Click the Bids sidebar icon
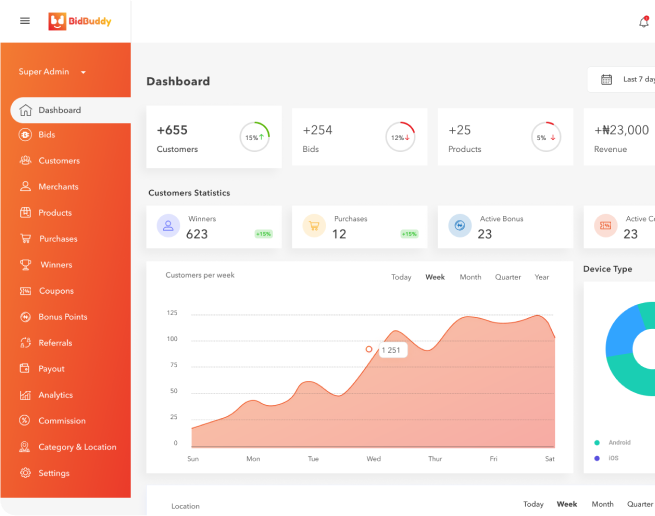The height and width of the screenshot is (516, 655). (25, 135)
